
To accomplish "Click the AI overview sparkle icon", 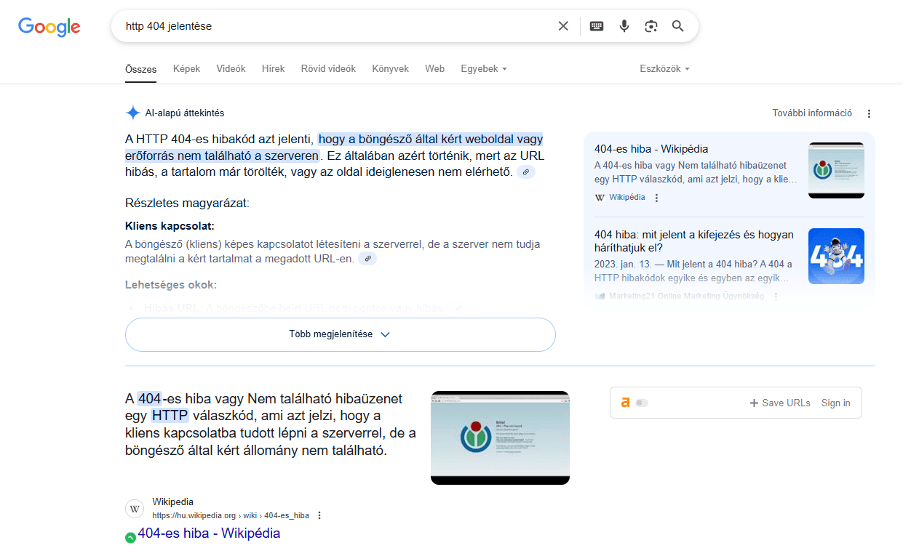I will [133, 113].
